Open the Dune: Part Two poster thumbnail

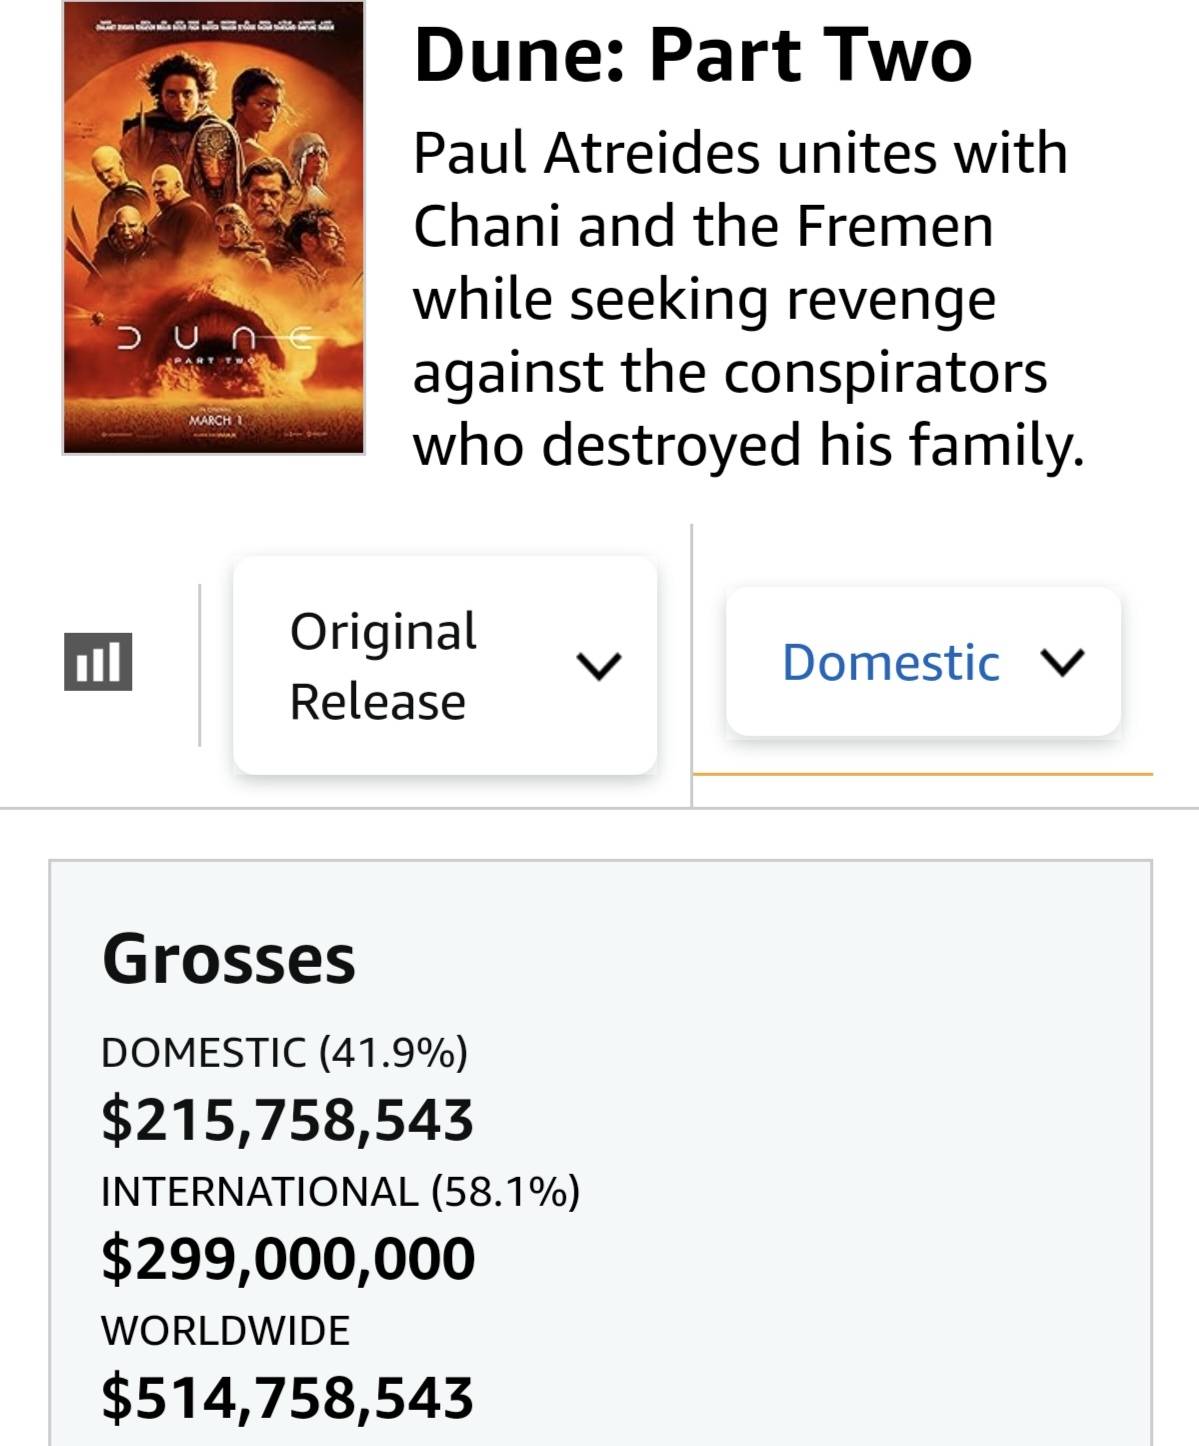pos(213,228)
